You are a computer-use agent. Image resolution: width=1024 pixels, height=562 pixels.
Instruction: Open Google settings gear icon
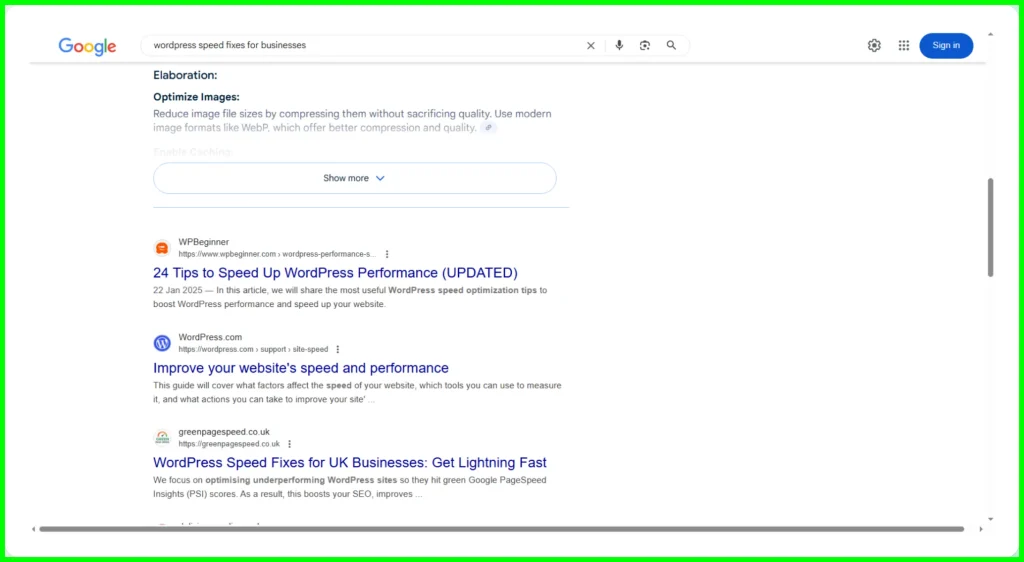874,45
